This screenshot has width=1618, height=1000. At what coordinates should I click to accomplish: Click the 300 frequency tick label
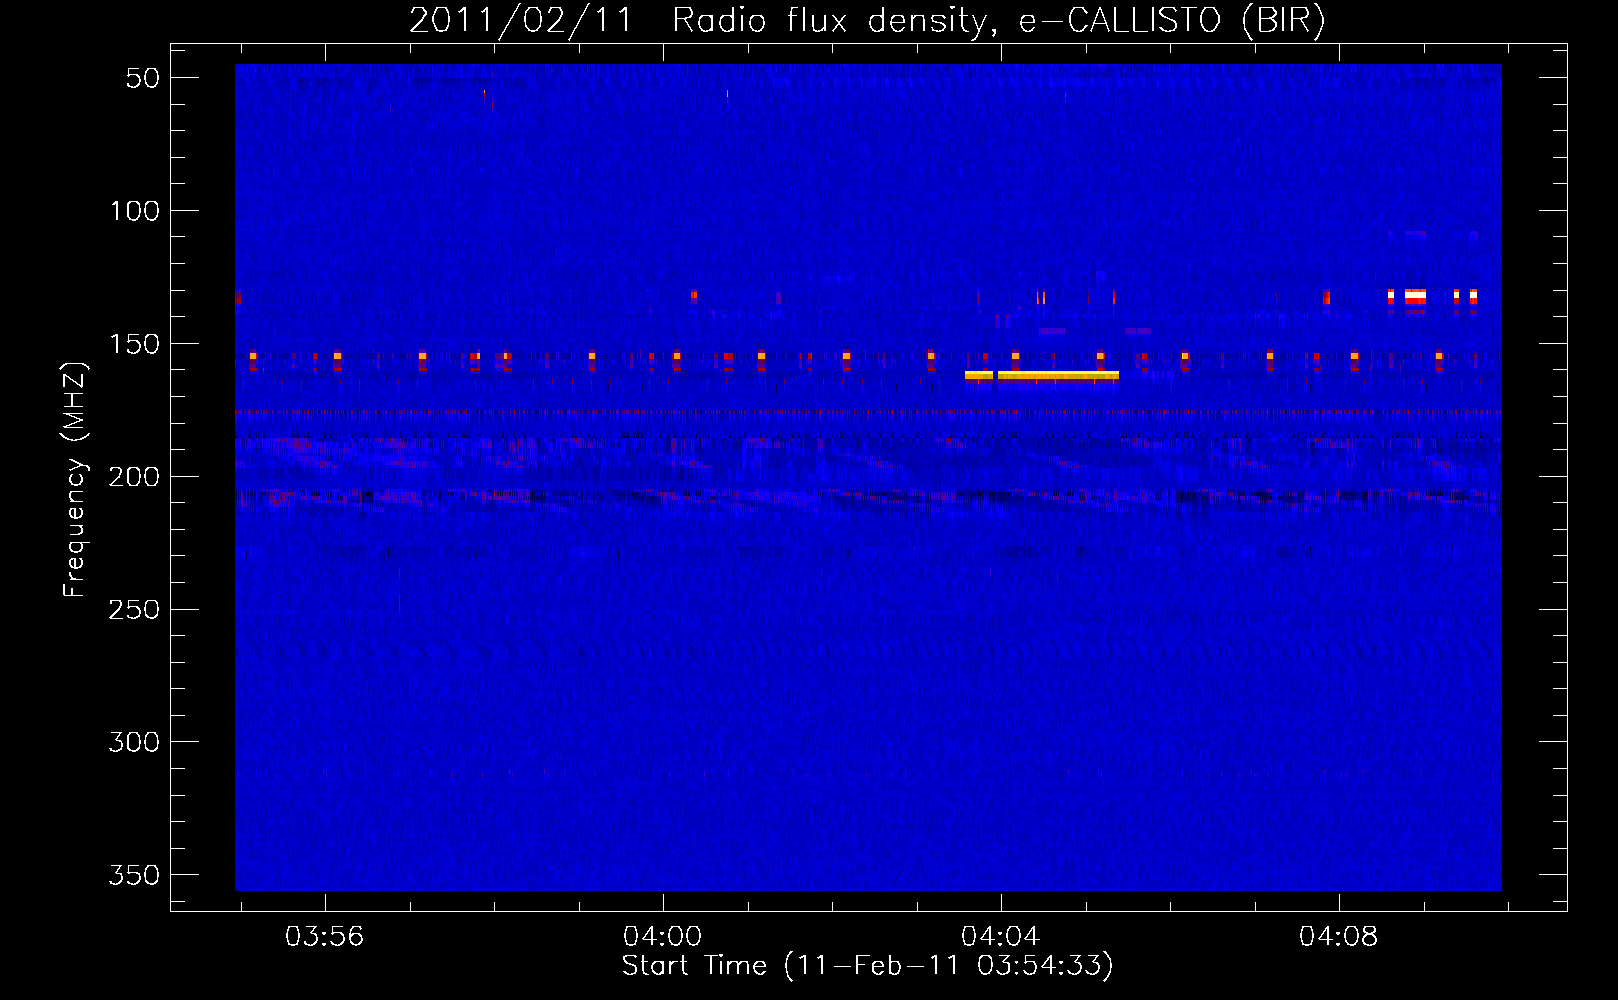[135, 742]
